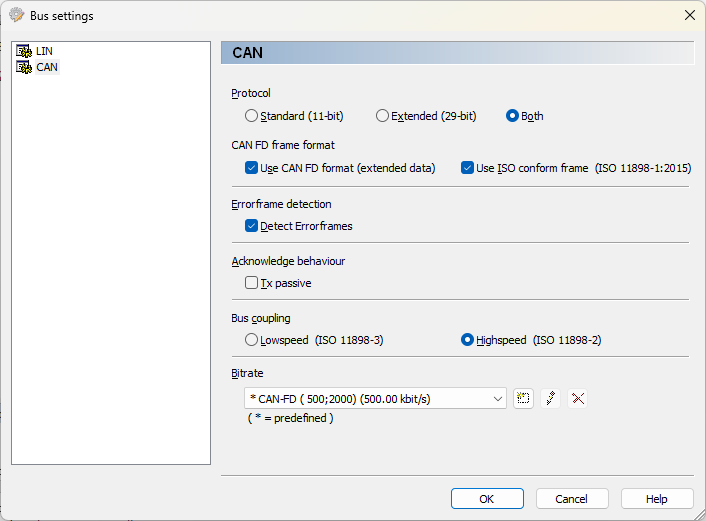Select Standard (11-bit) protocol
Image resolution: width=706 pixels, height=521 pixels.
[252, 116]
